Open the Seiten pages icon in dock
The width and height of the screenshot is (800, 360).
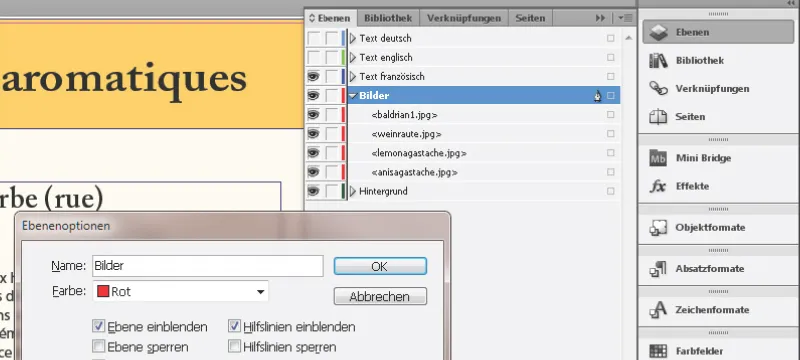[658, 117]
